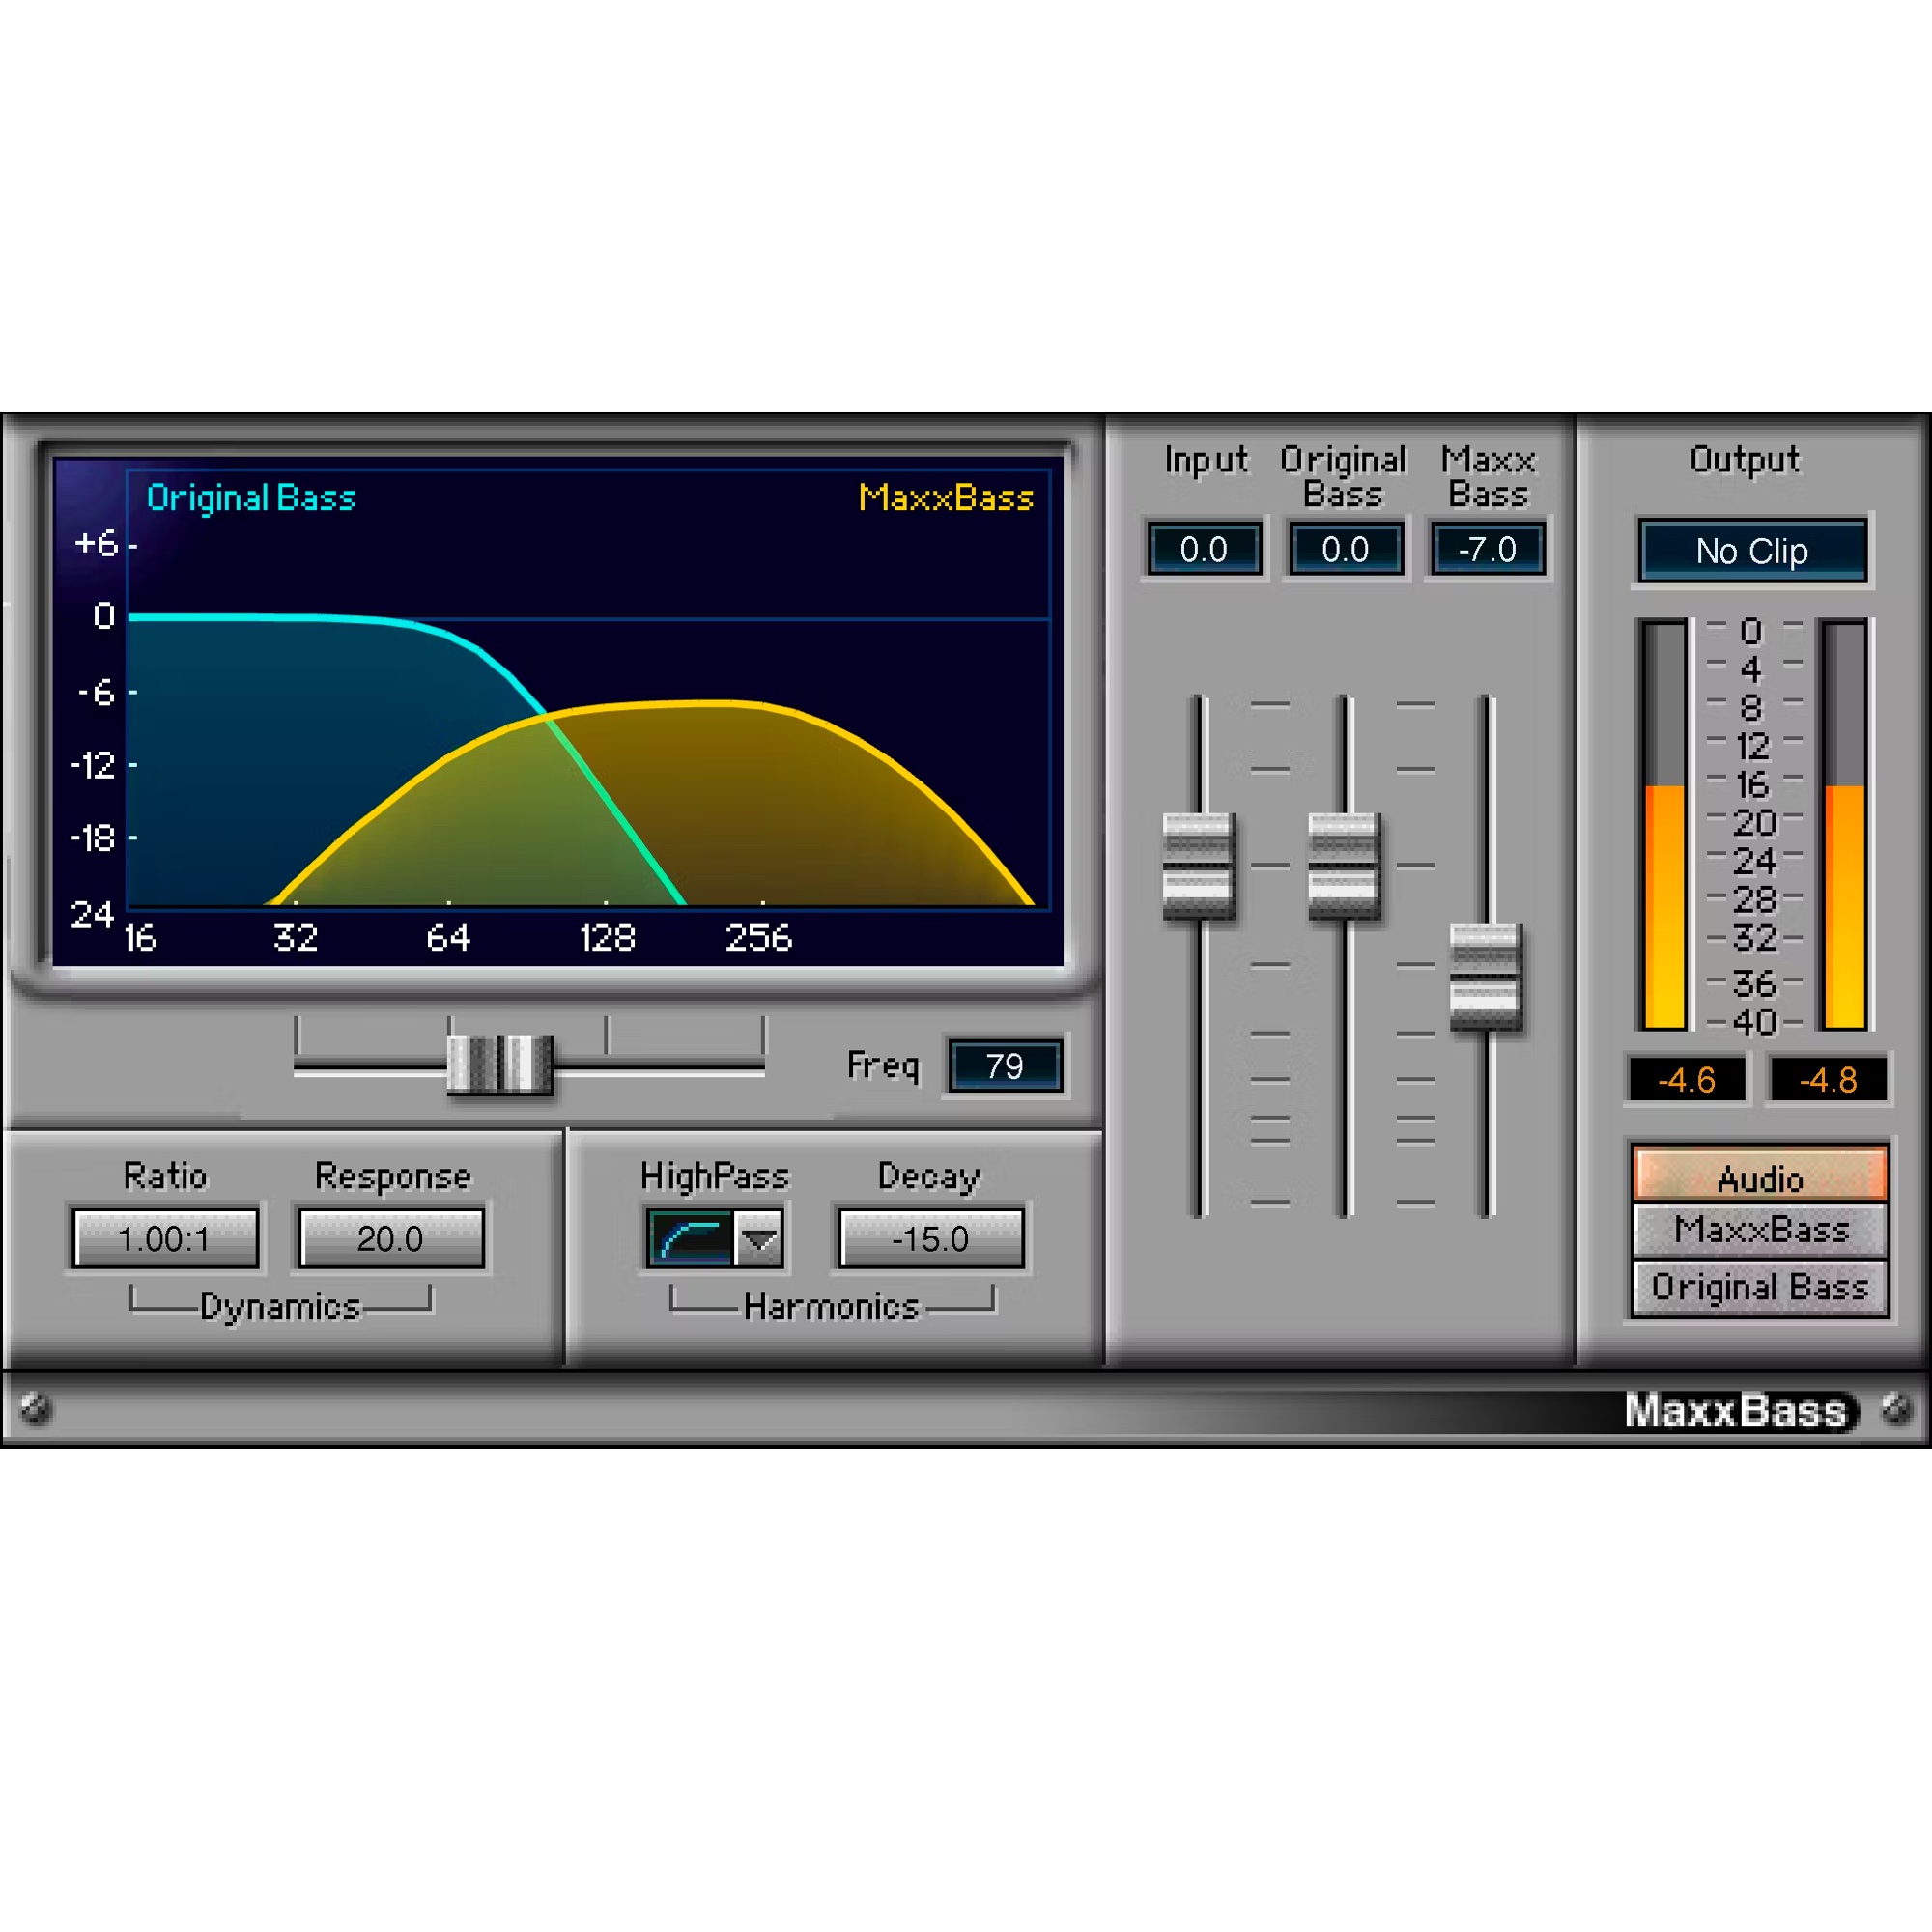Screen dimensions: 1932x1932
Task: Click the Input gain readout showing 0.0
Action: point(1204,549)
